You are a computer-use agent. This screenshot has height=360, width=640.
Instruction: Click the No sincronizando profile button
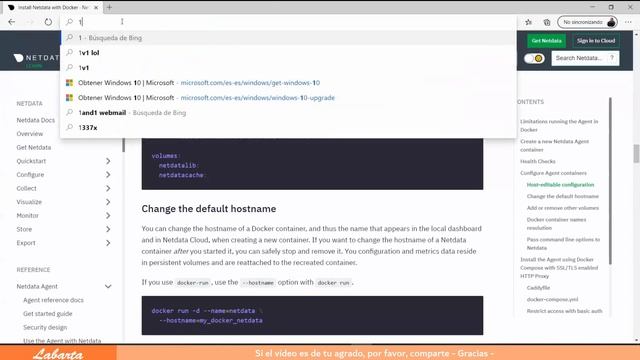[x=587, y=22]
